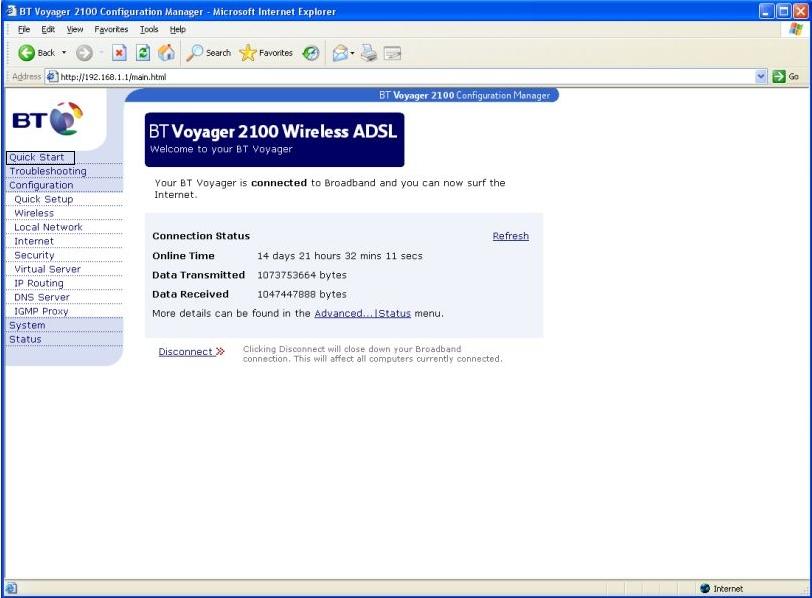Click the green Go arrow button
The image size is (812, 598).
click(x=779, y=77)
